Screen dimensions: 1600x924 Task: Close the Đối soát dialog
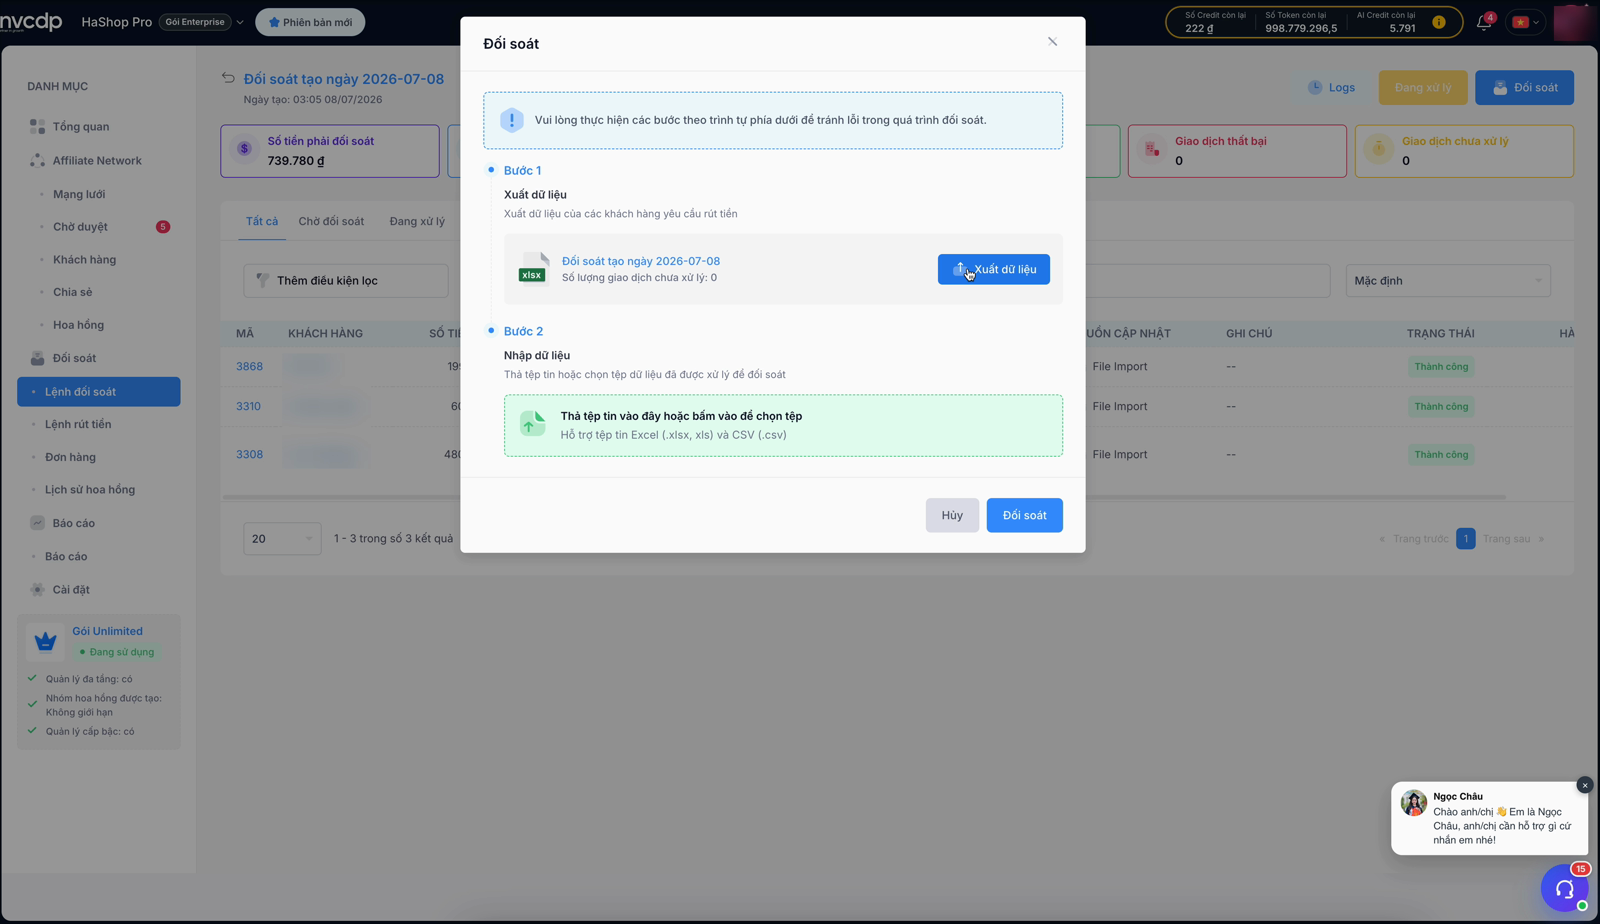pyautogui.click(x=1052, y=42)
